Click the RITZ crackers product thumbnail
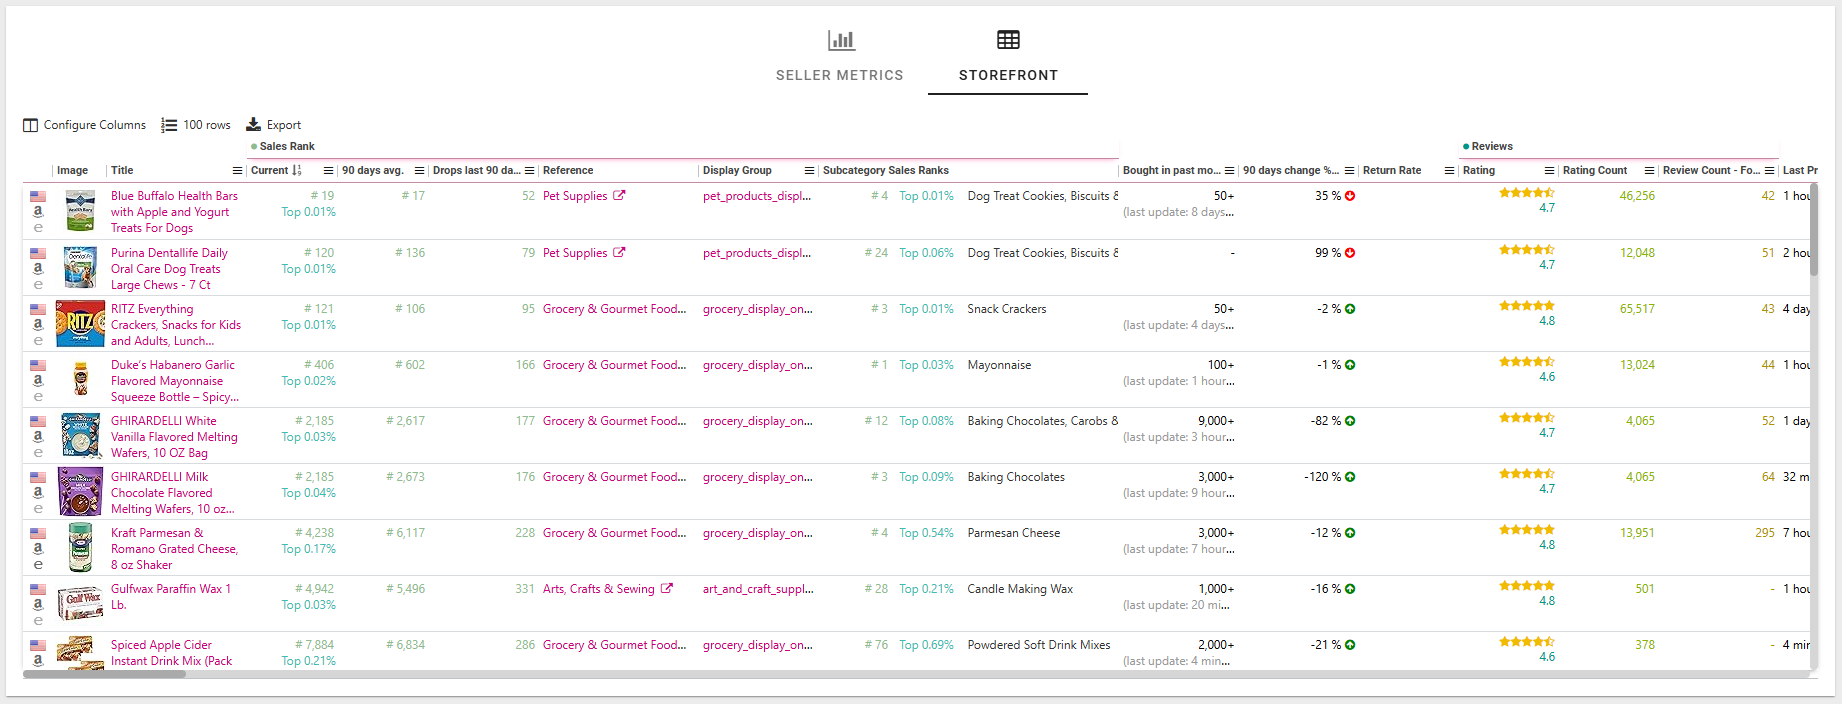Viewport: 1842px width, 704px height. (x=80, y=323)
